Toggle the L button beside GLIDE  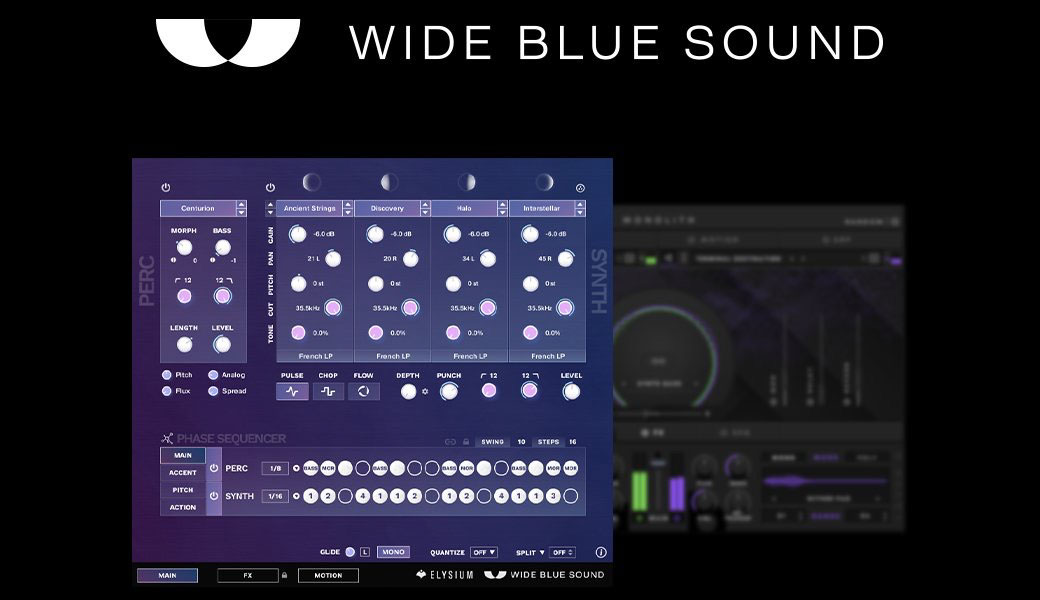point(365,552)
